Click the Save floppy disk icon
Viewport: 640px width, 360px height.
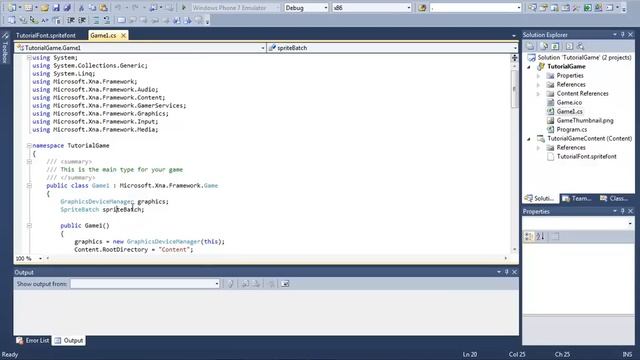pyautogui.click(x=56, y=8)
